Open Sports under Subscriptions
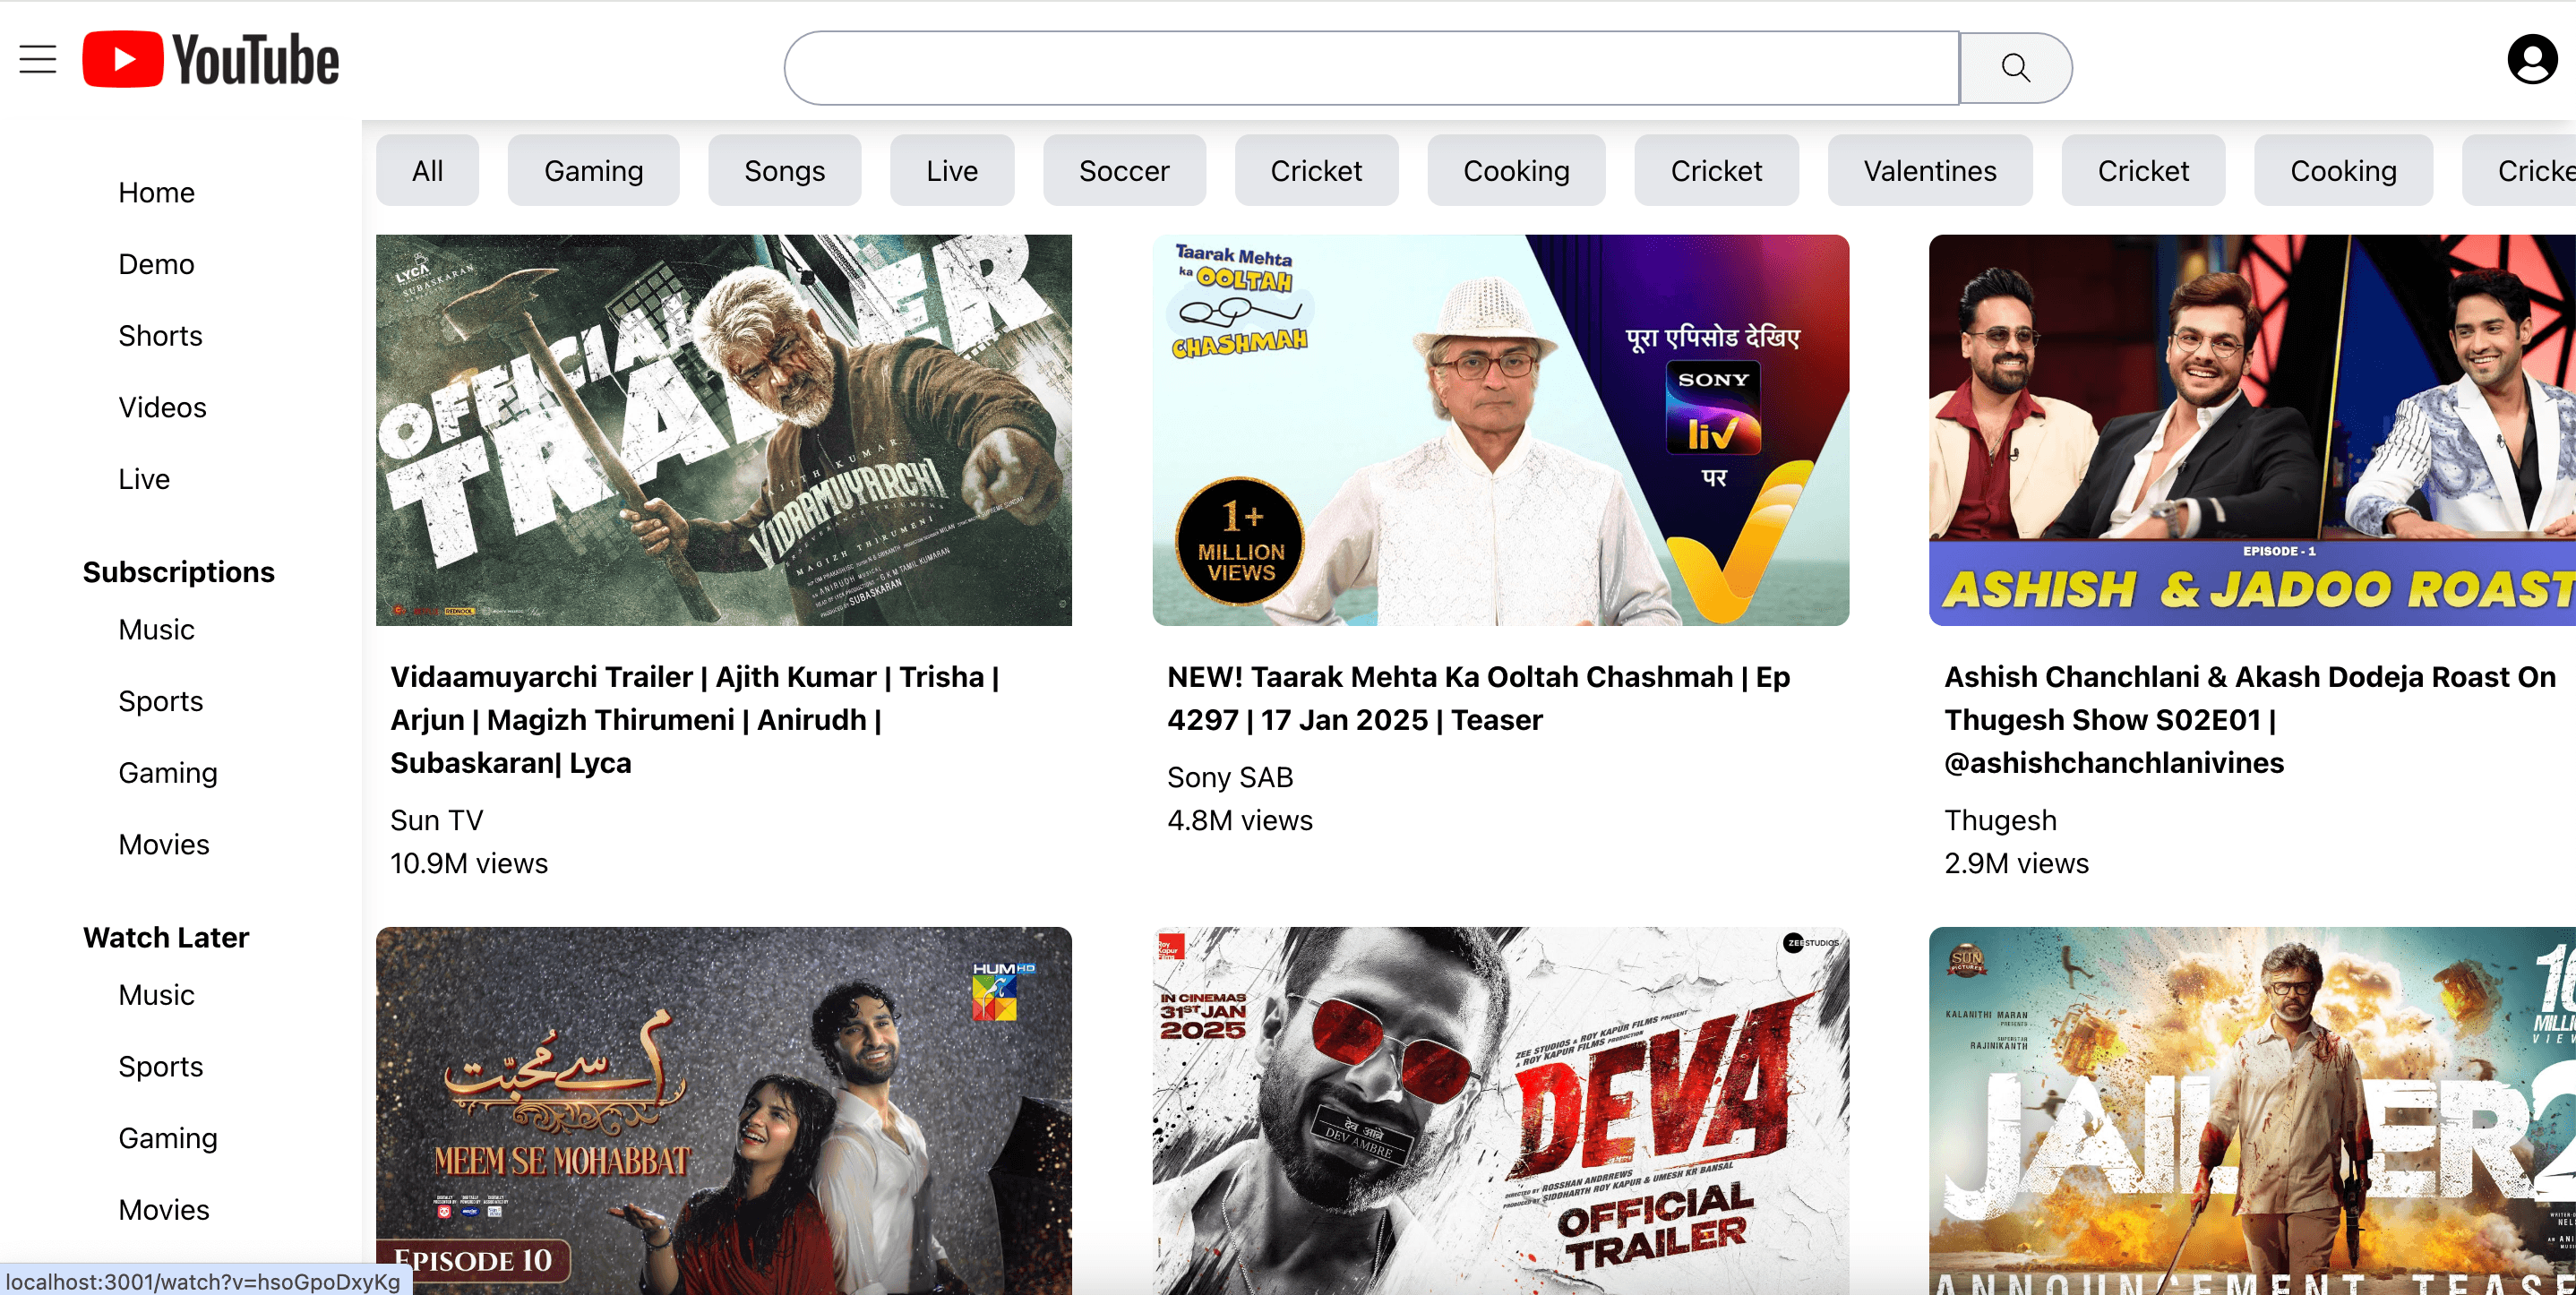This screenshot has width=2576, height=1295. click(x=160, y=702)
